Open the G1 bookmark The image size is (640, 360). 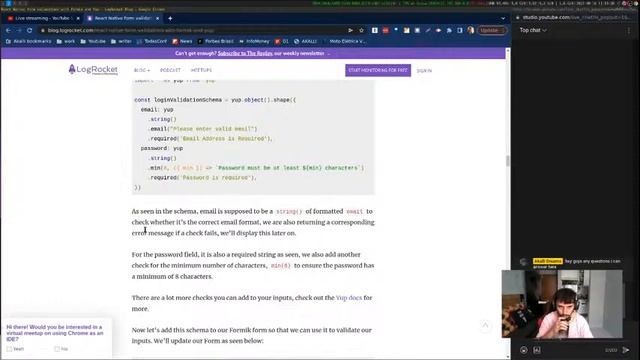(282, 41)
